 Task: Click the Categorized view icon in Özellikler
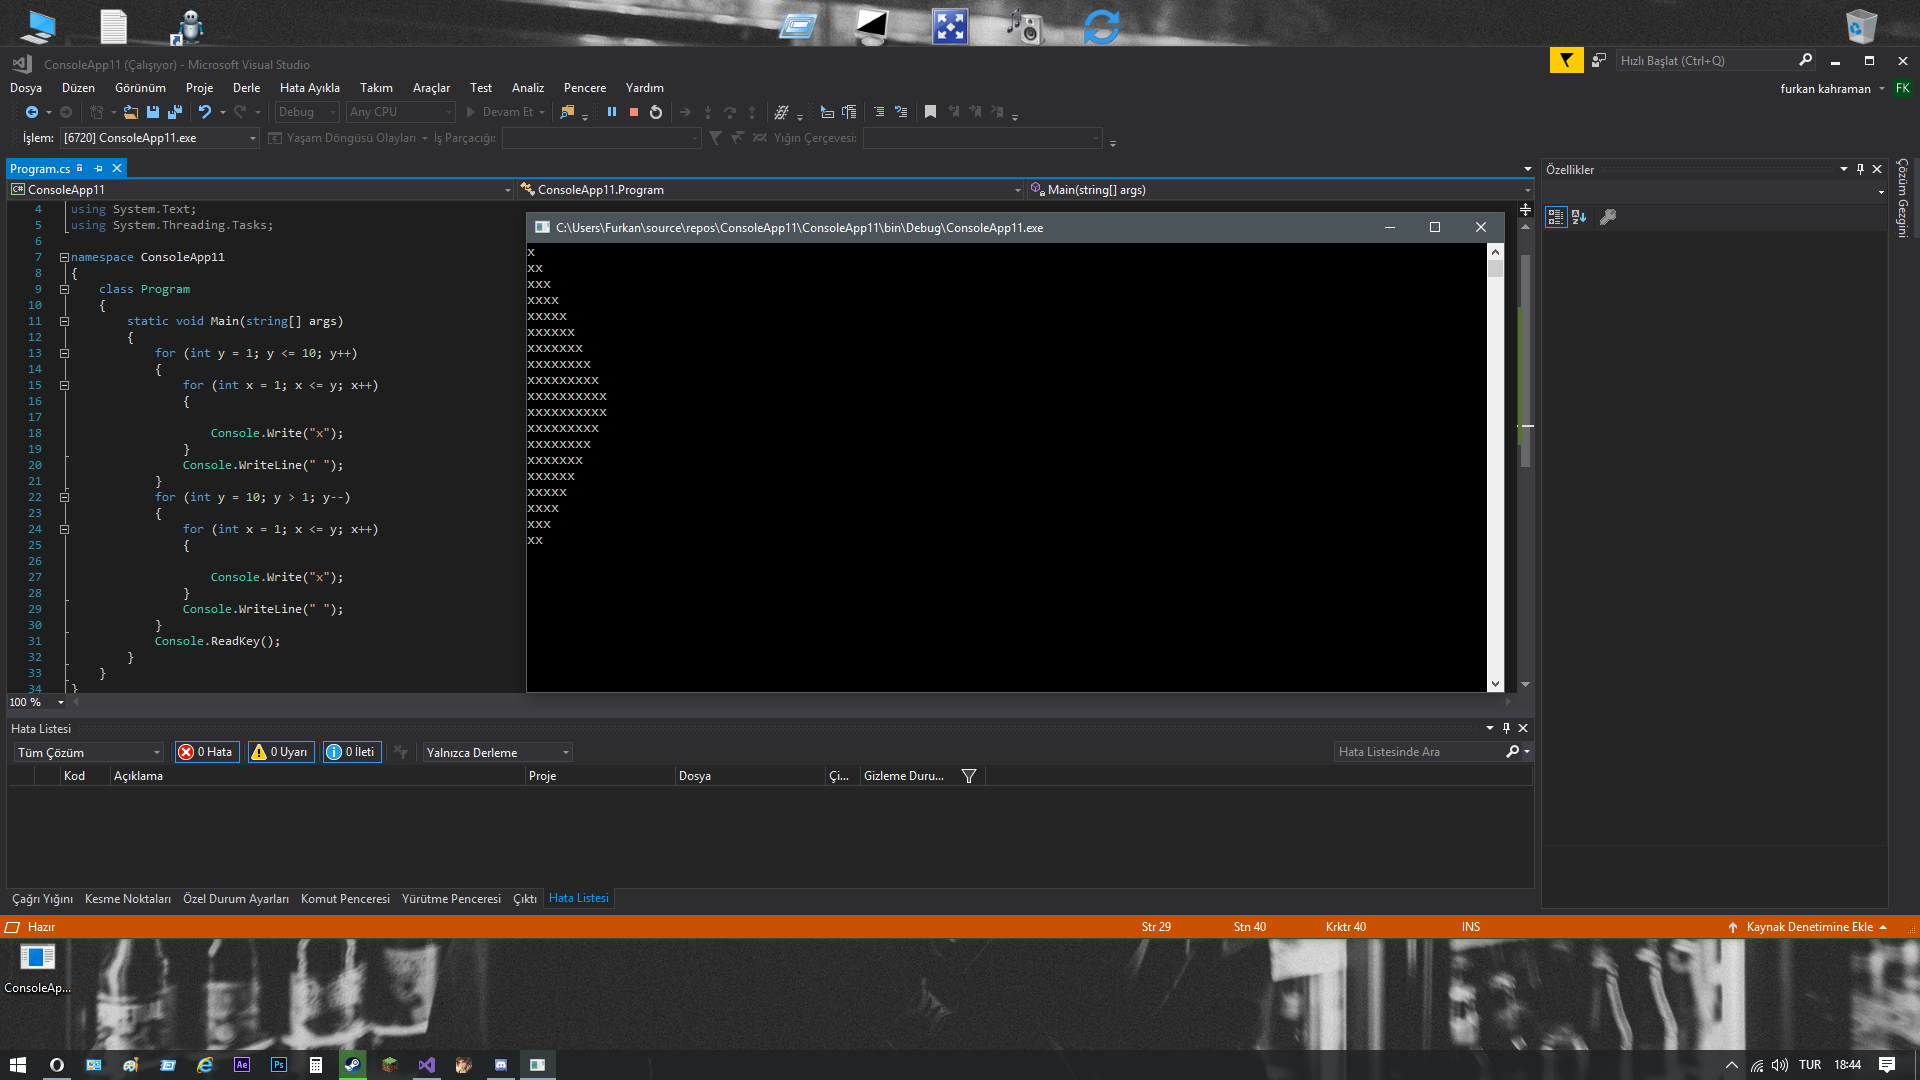tap(1556, 217)
